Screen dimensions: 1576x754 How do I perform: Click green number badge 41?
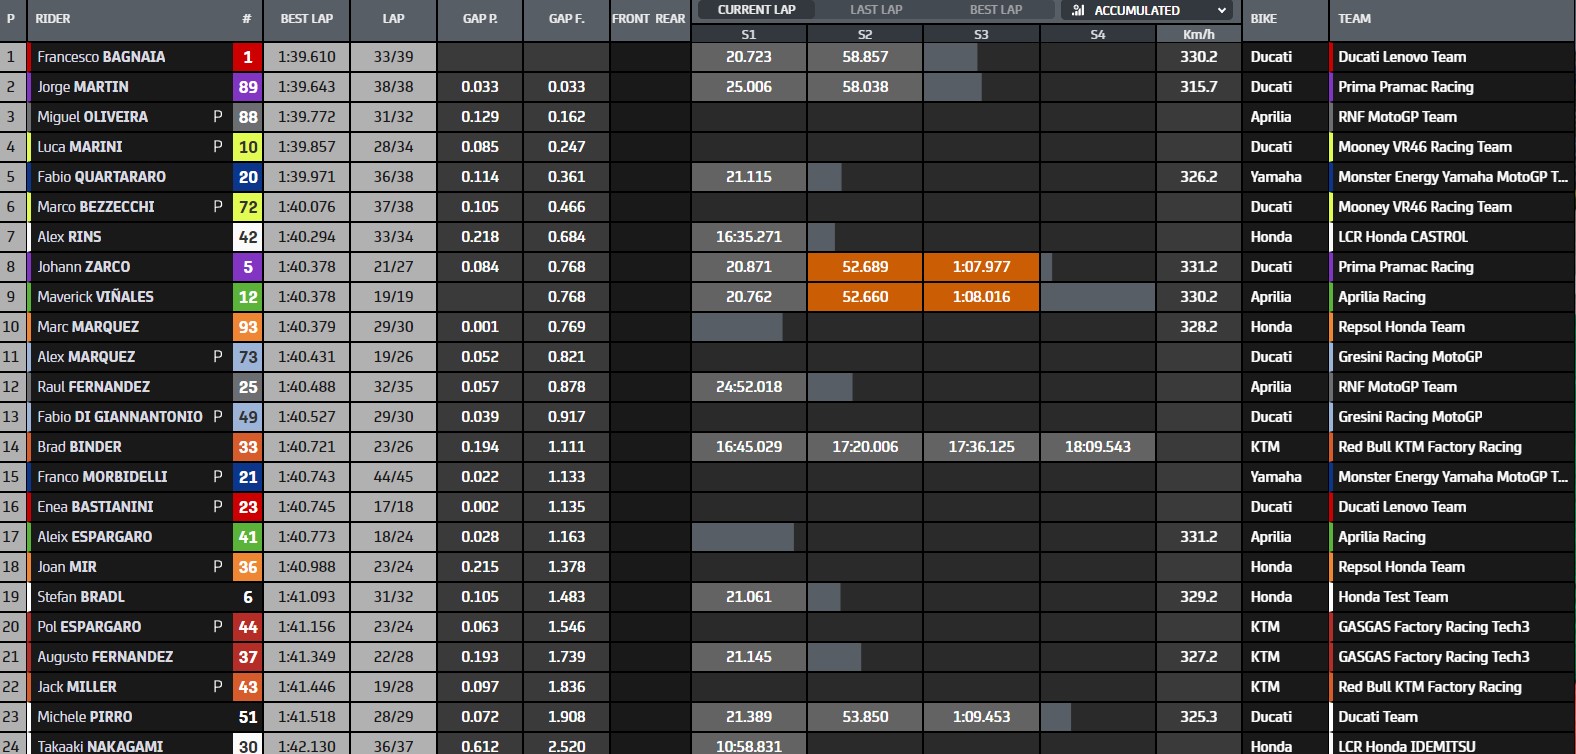point(248,537)
